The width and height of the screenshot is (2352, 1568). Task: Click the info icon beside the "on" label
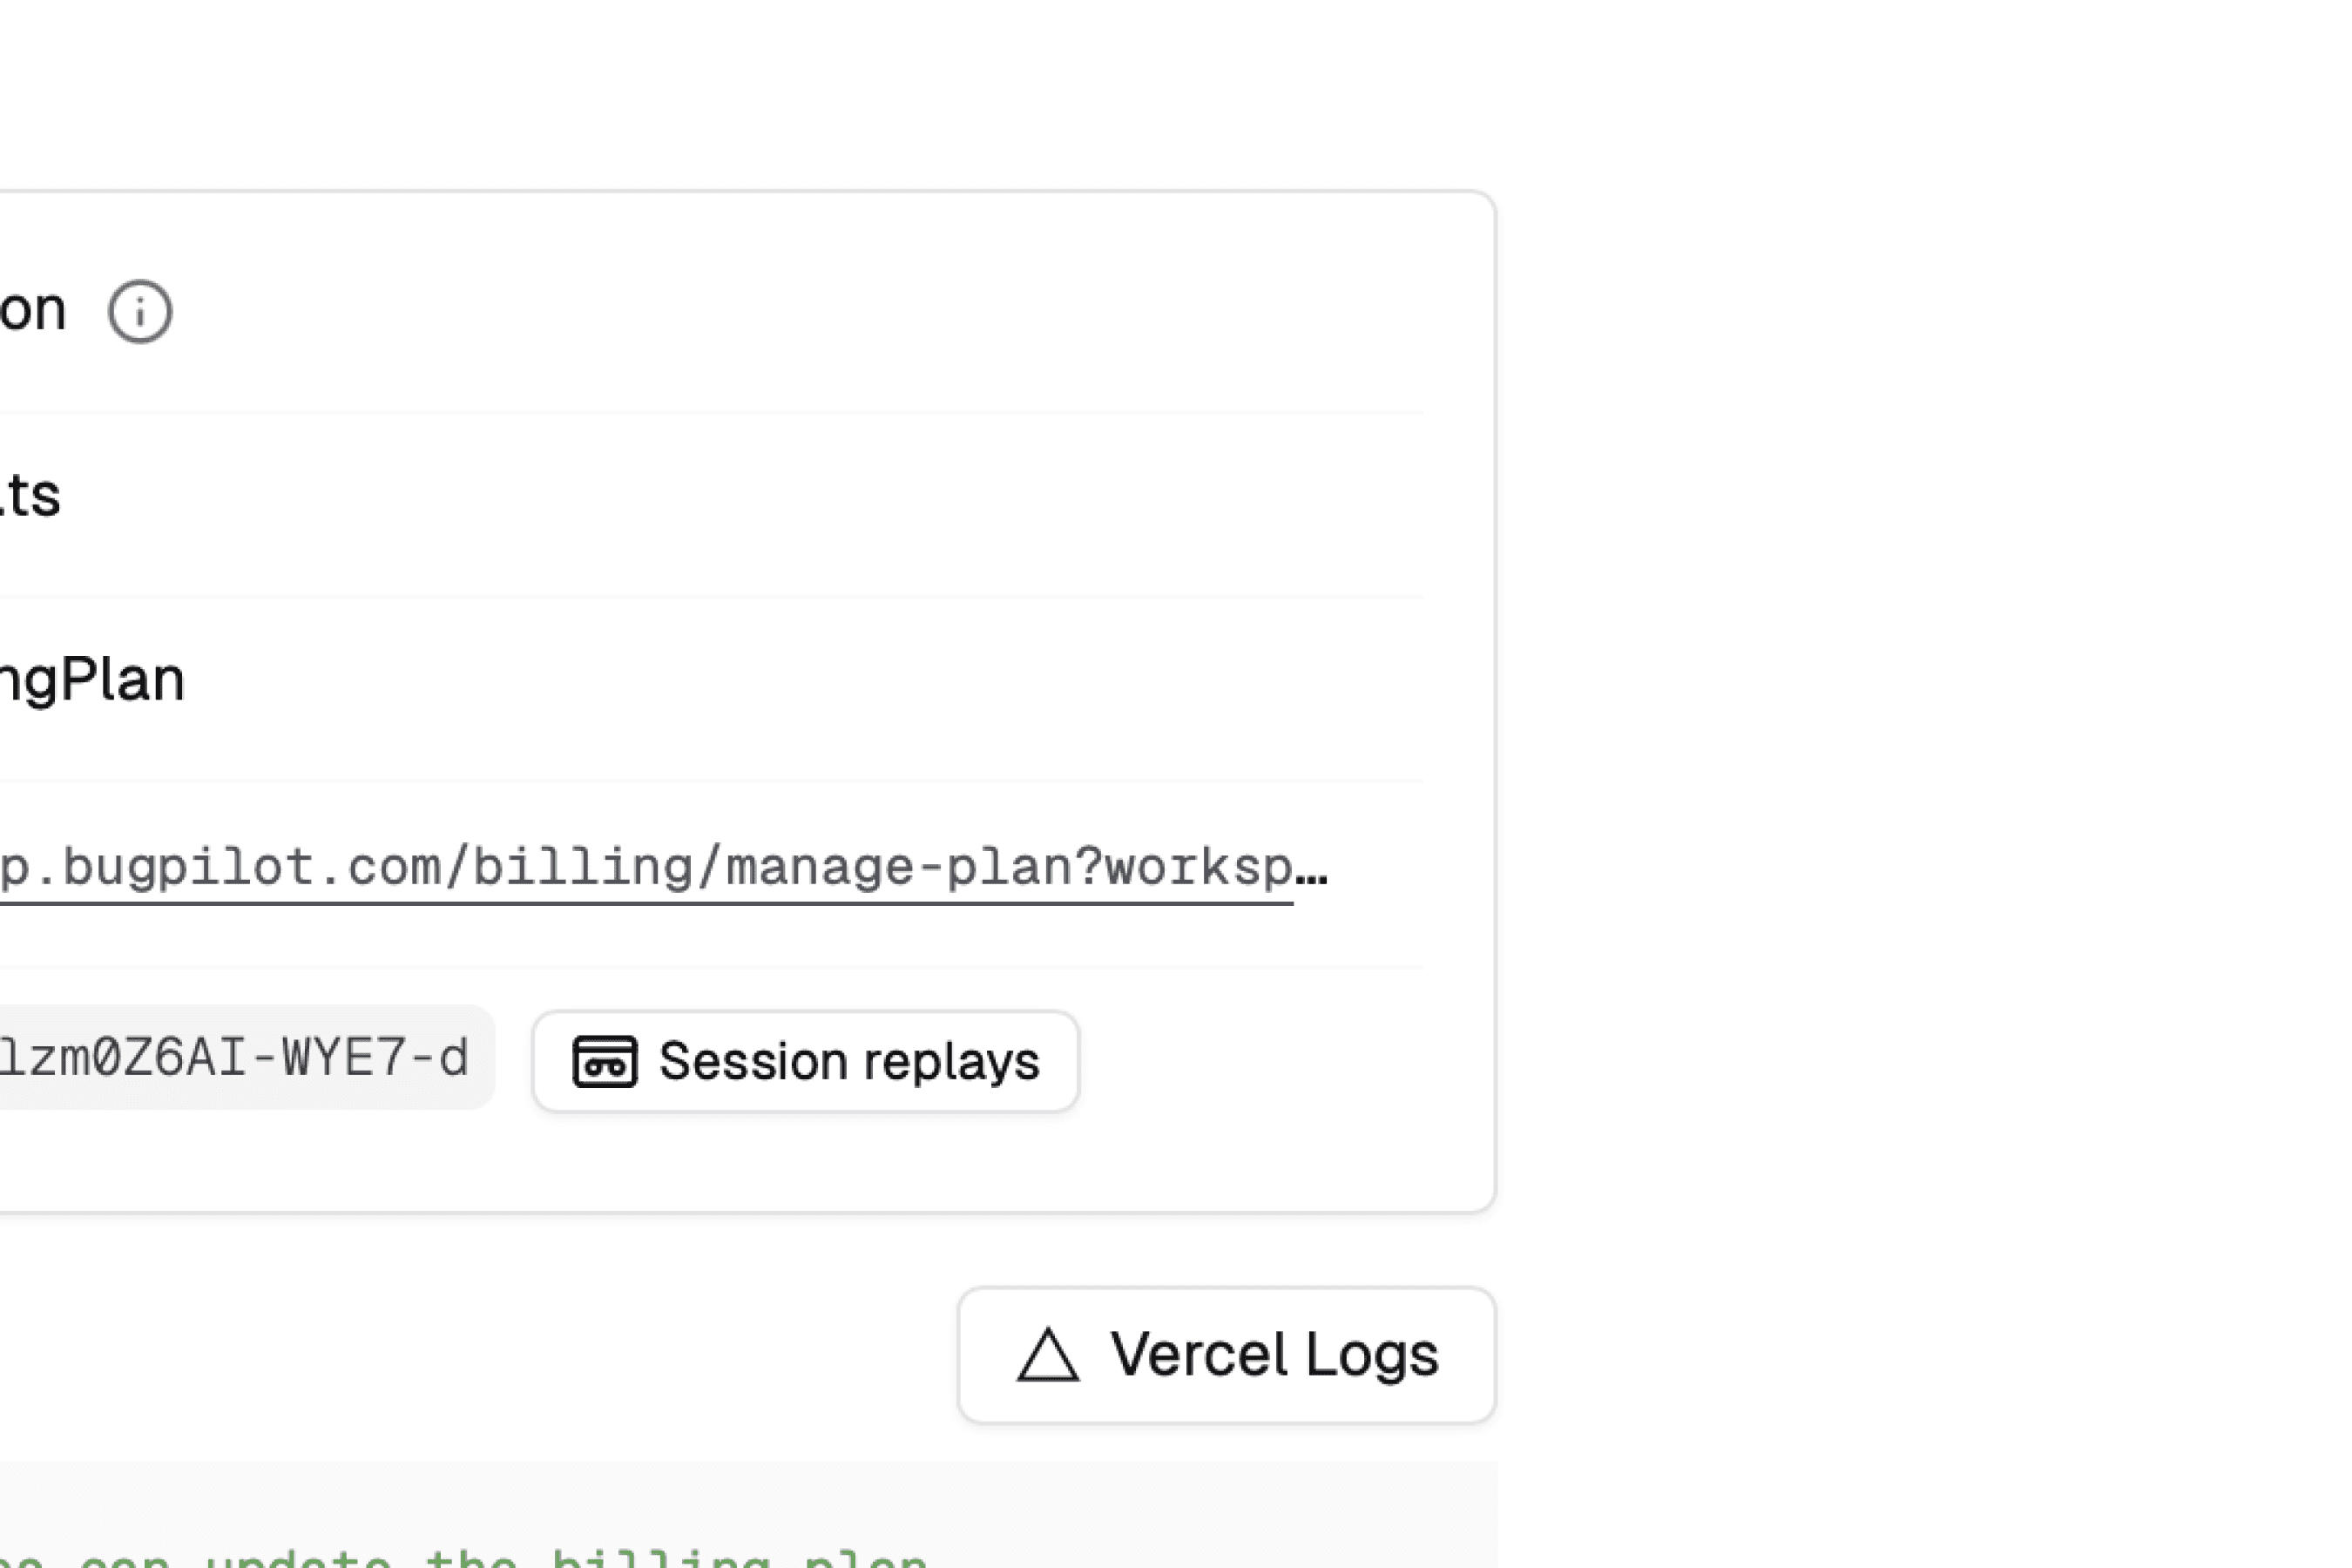[140, 311]
